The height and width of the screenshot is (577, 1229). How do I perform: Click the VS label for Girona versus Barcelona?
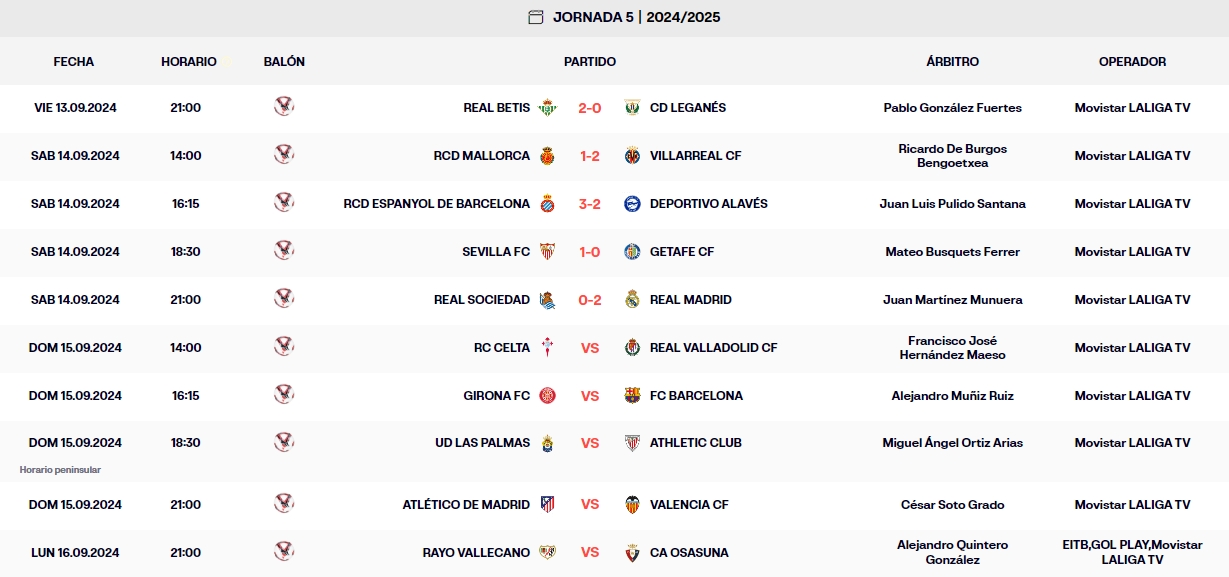(x=590, y=396)
